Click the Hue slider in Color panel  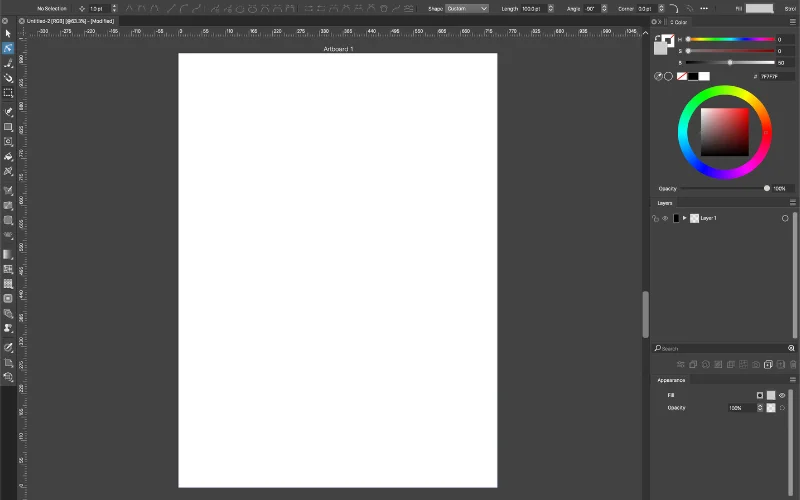point(731,39)
